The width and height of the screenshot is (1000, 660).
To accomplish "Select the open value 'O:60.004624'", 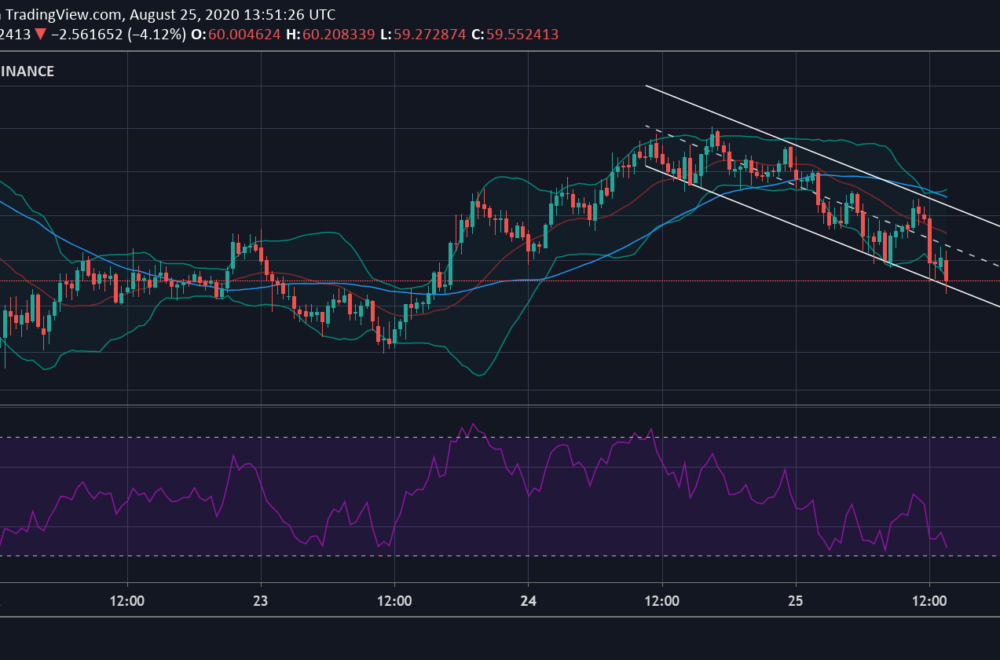I will pos(236,34).
